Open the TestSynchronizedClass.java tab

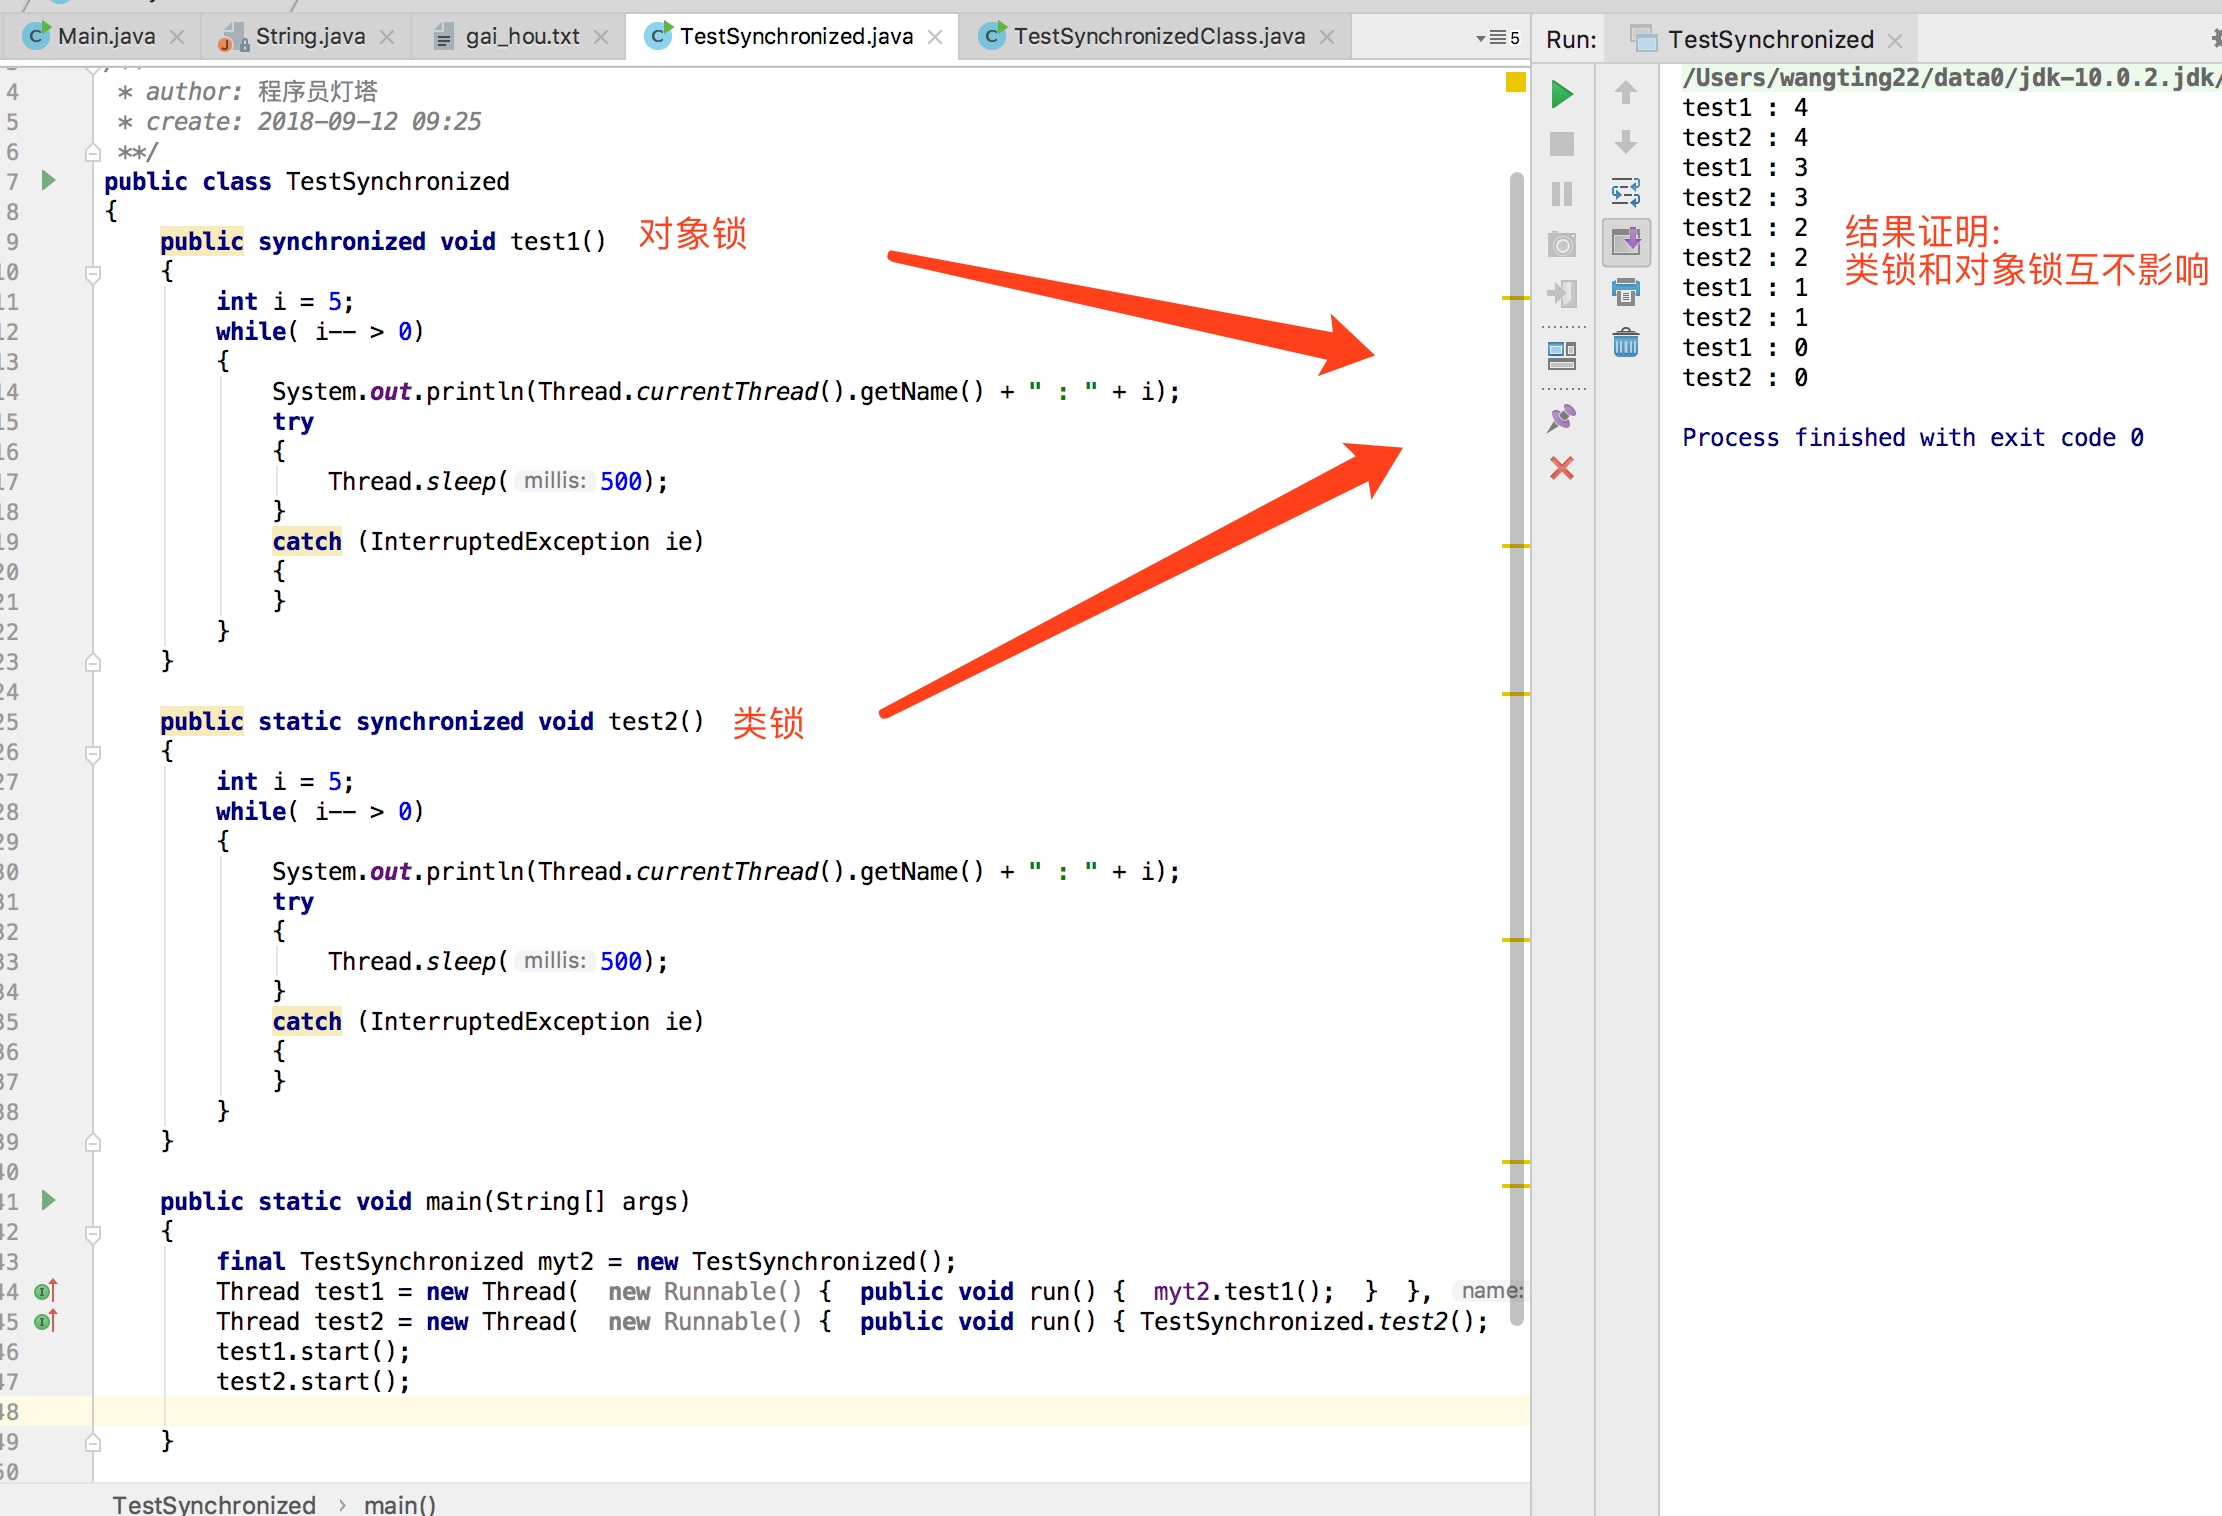[1158, 37]
